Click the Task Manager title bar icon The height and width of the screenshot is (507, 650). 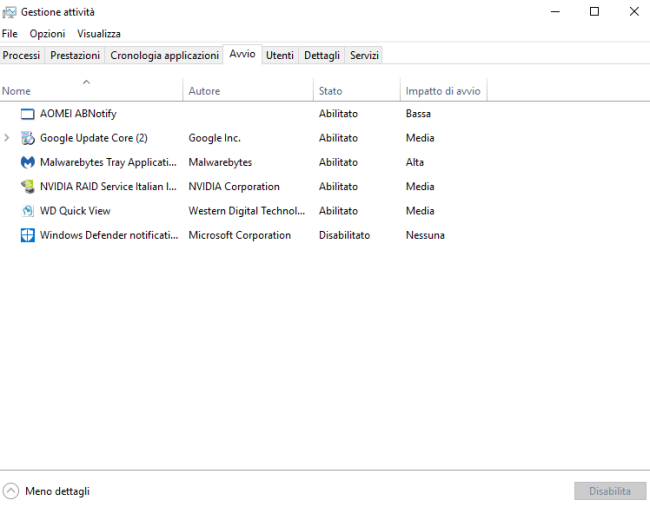click(9, 12)
